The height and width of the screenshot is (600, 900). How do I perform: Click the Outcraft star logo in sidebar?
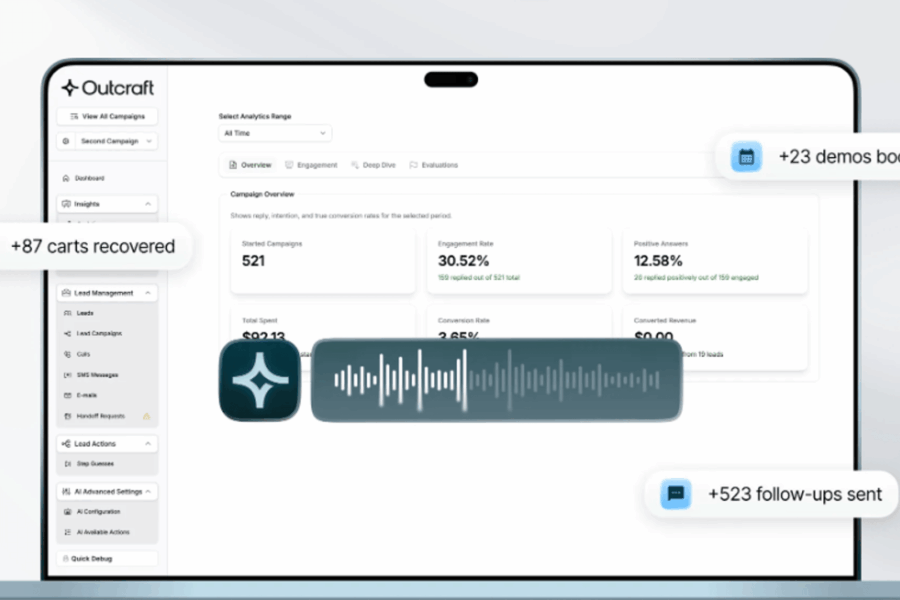(69, 88)
